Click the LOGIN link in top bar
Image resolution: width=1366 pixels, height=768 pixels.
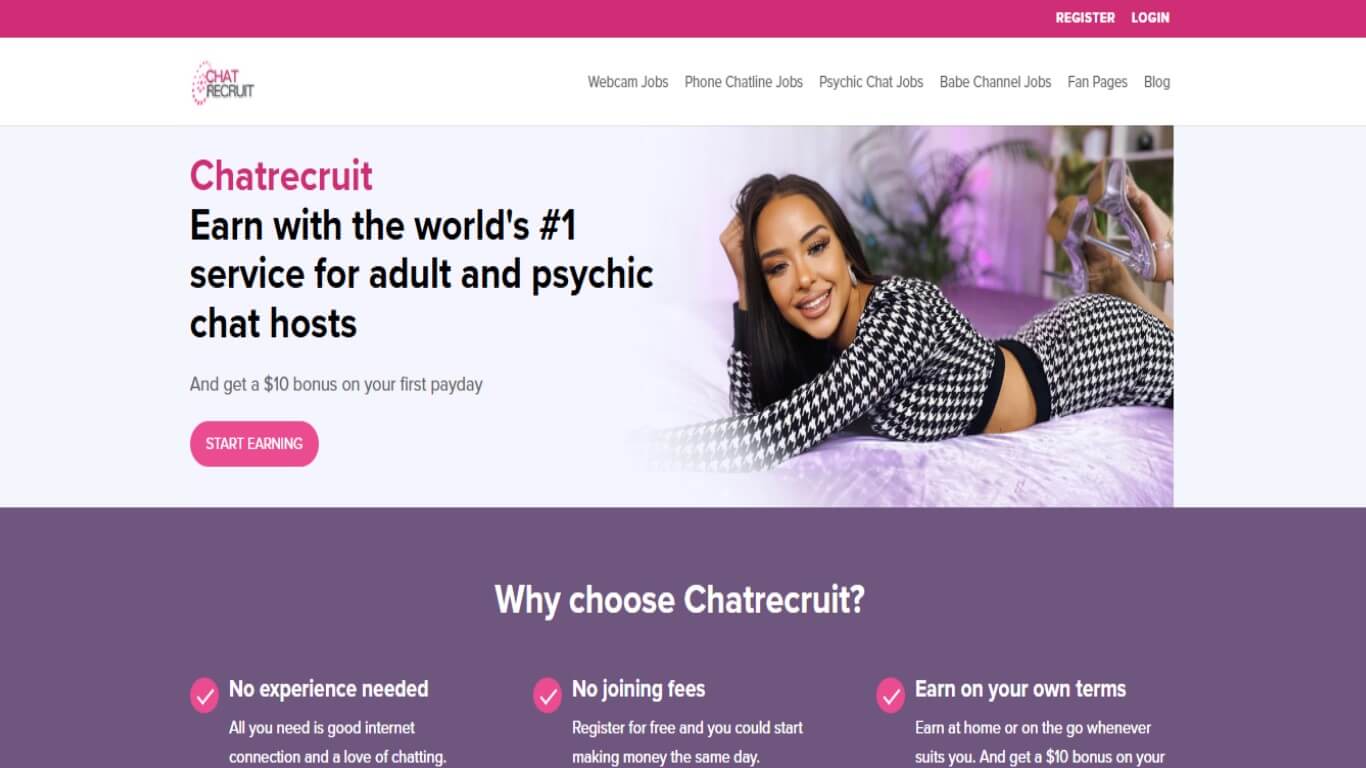coord(1150,18)
